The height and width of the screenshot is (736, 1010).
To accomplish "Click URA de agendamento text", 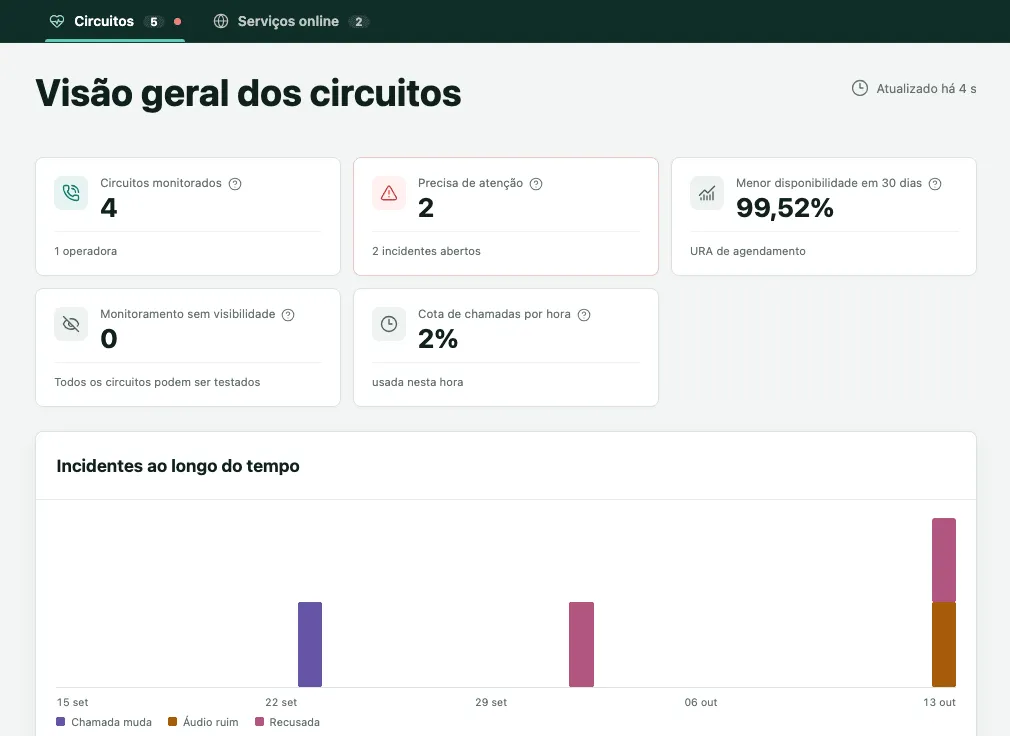I will [x=748, y=251].
